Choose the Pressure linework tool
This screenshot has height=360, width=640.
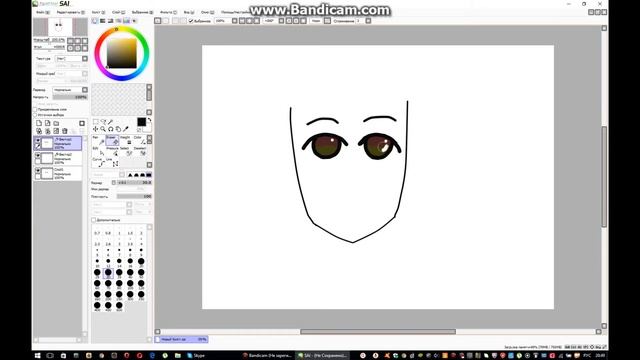[x=112, y=151]
